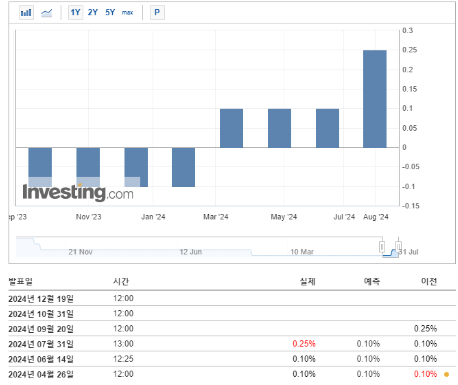Click the P button in chart toolbar

pyautogui.click(x=157, y=13)
